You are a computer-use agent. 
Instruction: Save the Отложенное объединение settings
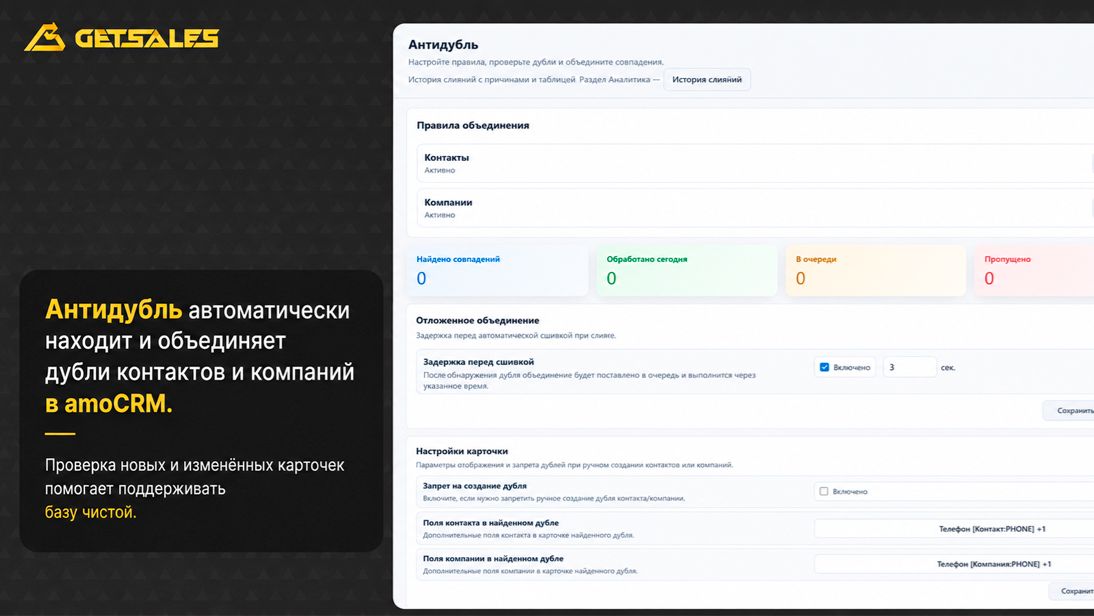pos(1069,410)
